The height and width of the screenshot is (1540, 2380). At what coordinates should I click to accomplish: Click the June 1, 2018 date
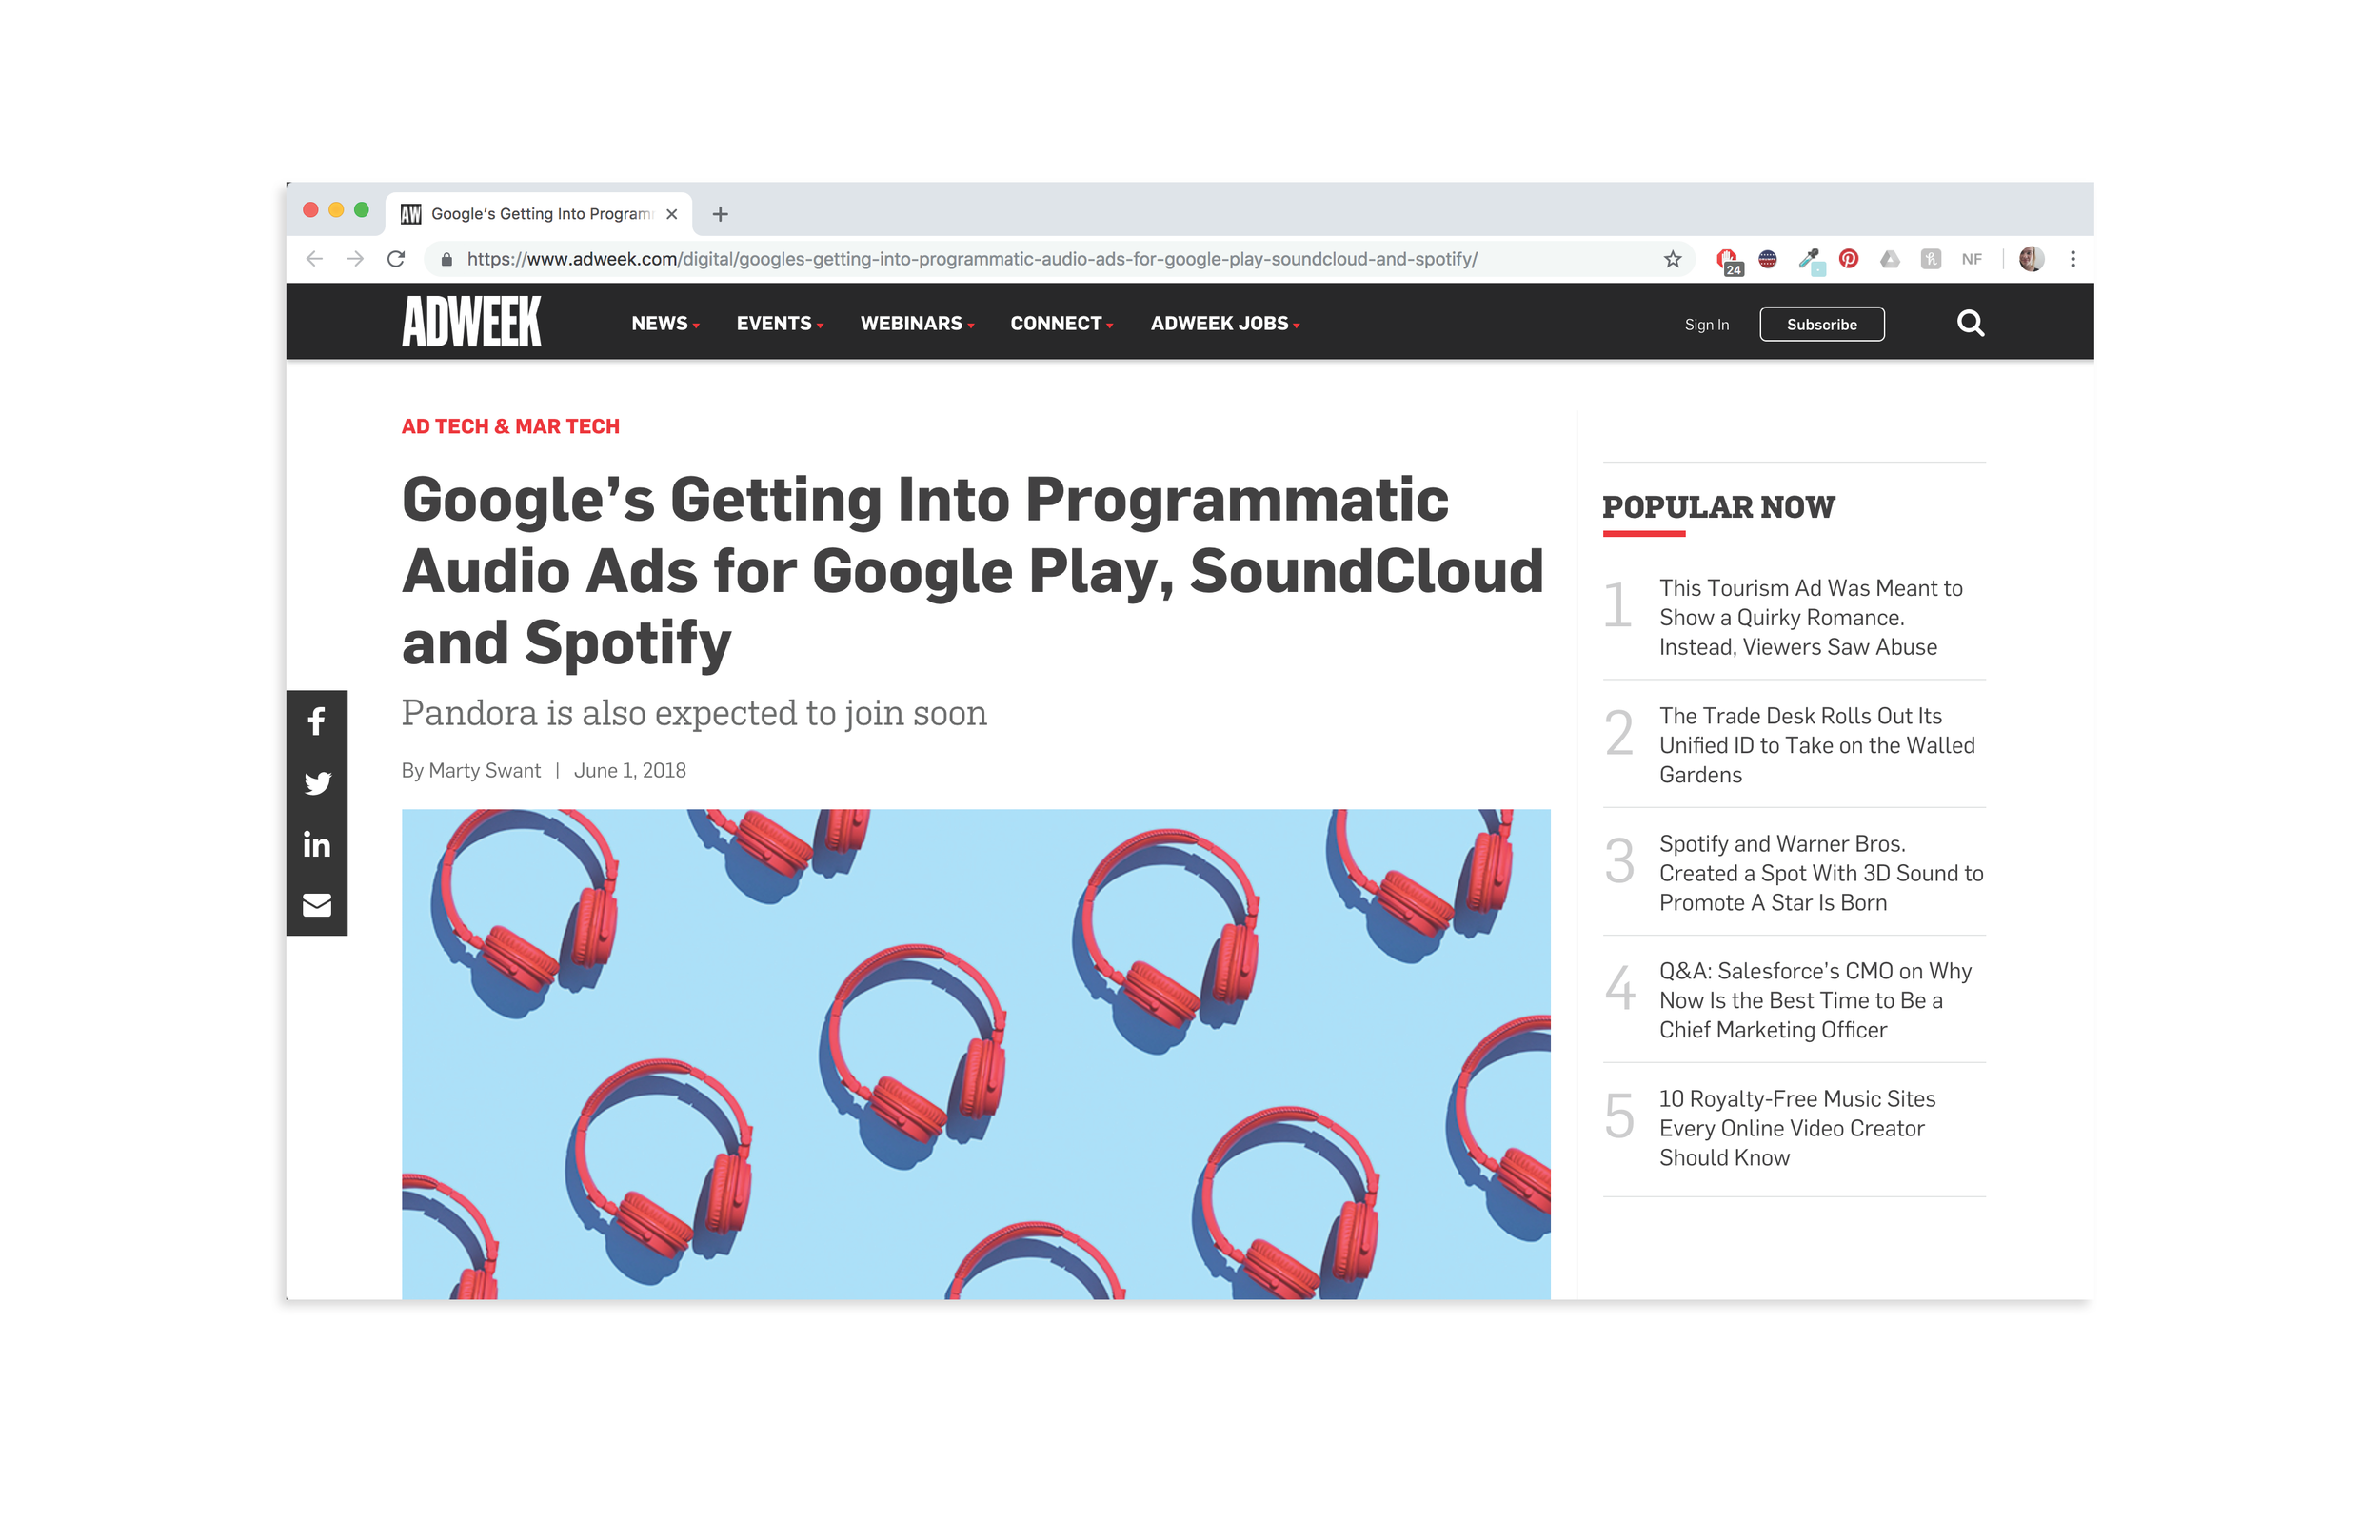pos(630,770)
